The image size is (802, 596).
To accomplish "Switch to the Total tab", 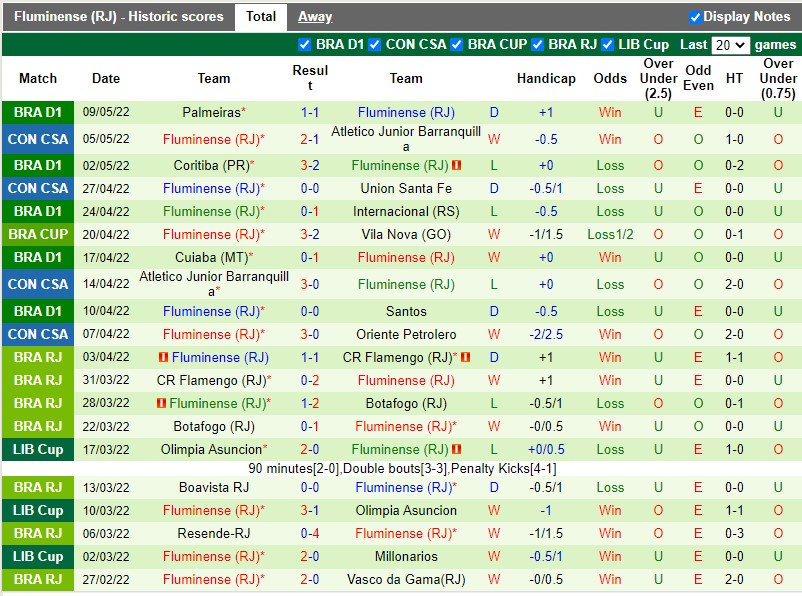I will pos(261,16).
